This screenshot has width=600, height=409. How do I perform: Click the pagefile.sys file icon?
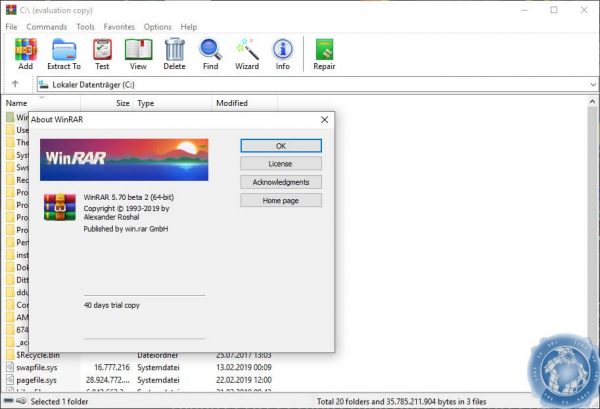10,380
